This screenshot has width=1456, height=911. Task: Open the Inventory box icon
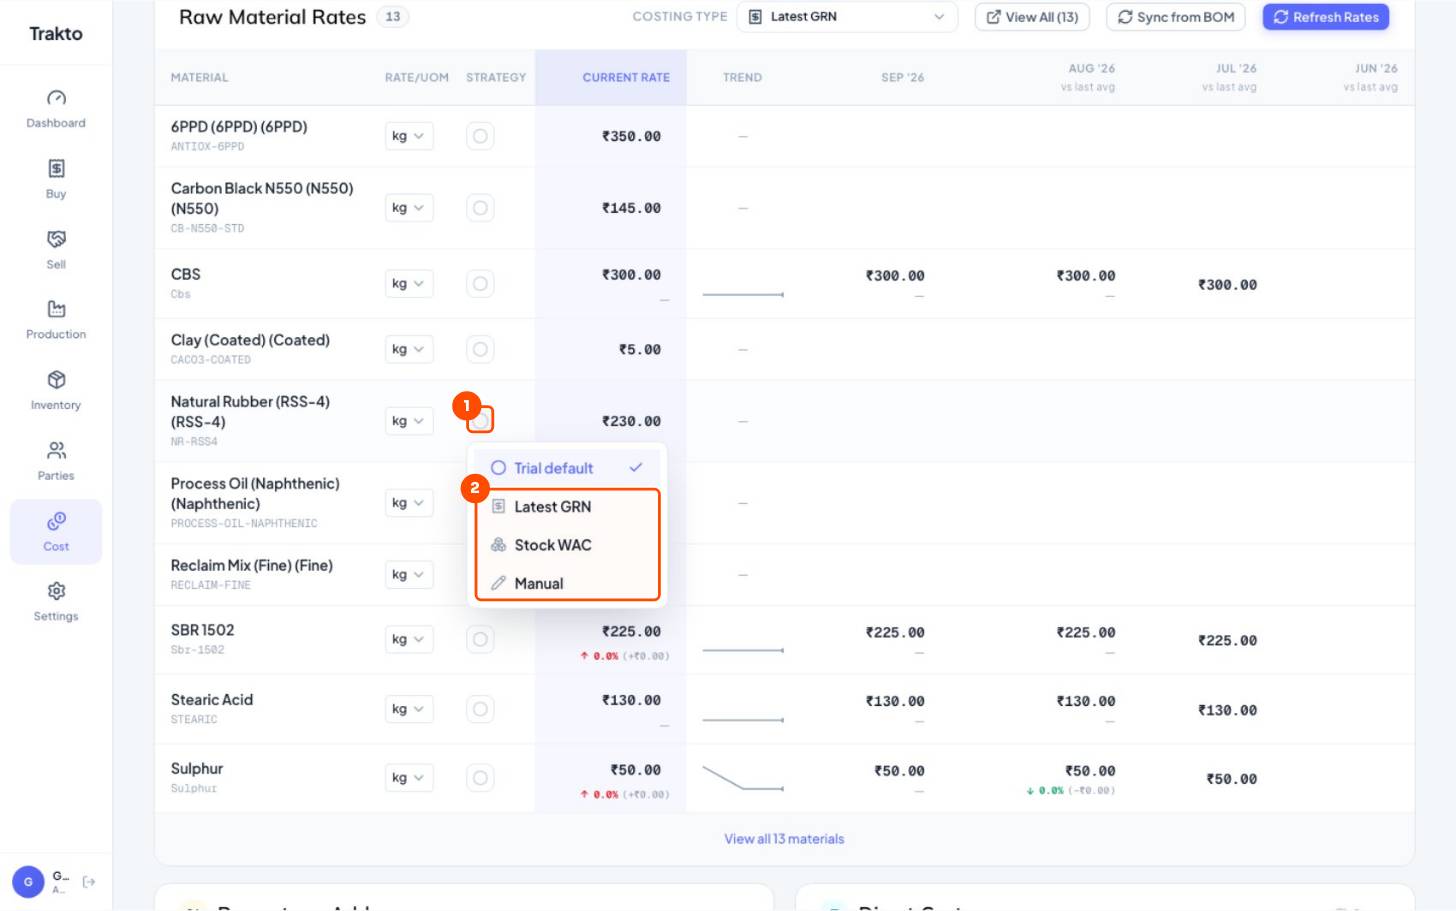tap(56, 380)
